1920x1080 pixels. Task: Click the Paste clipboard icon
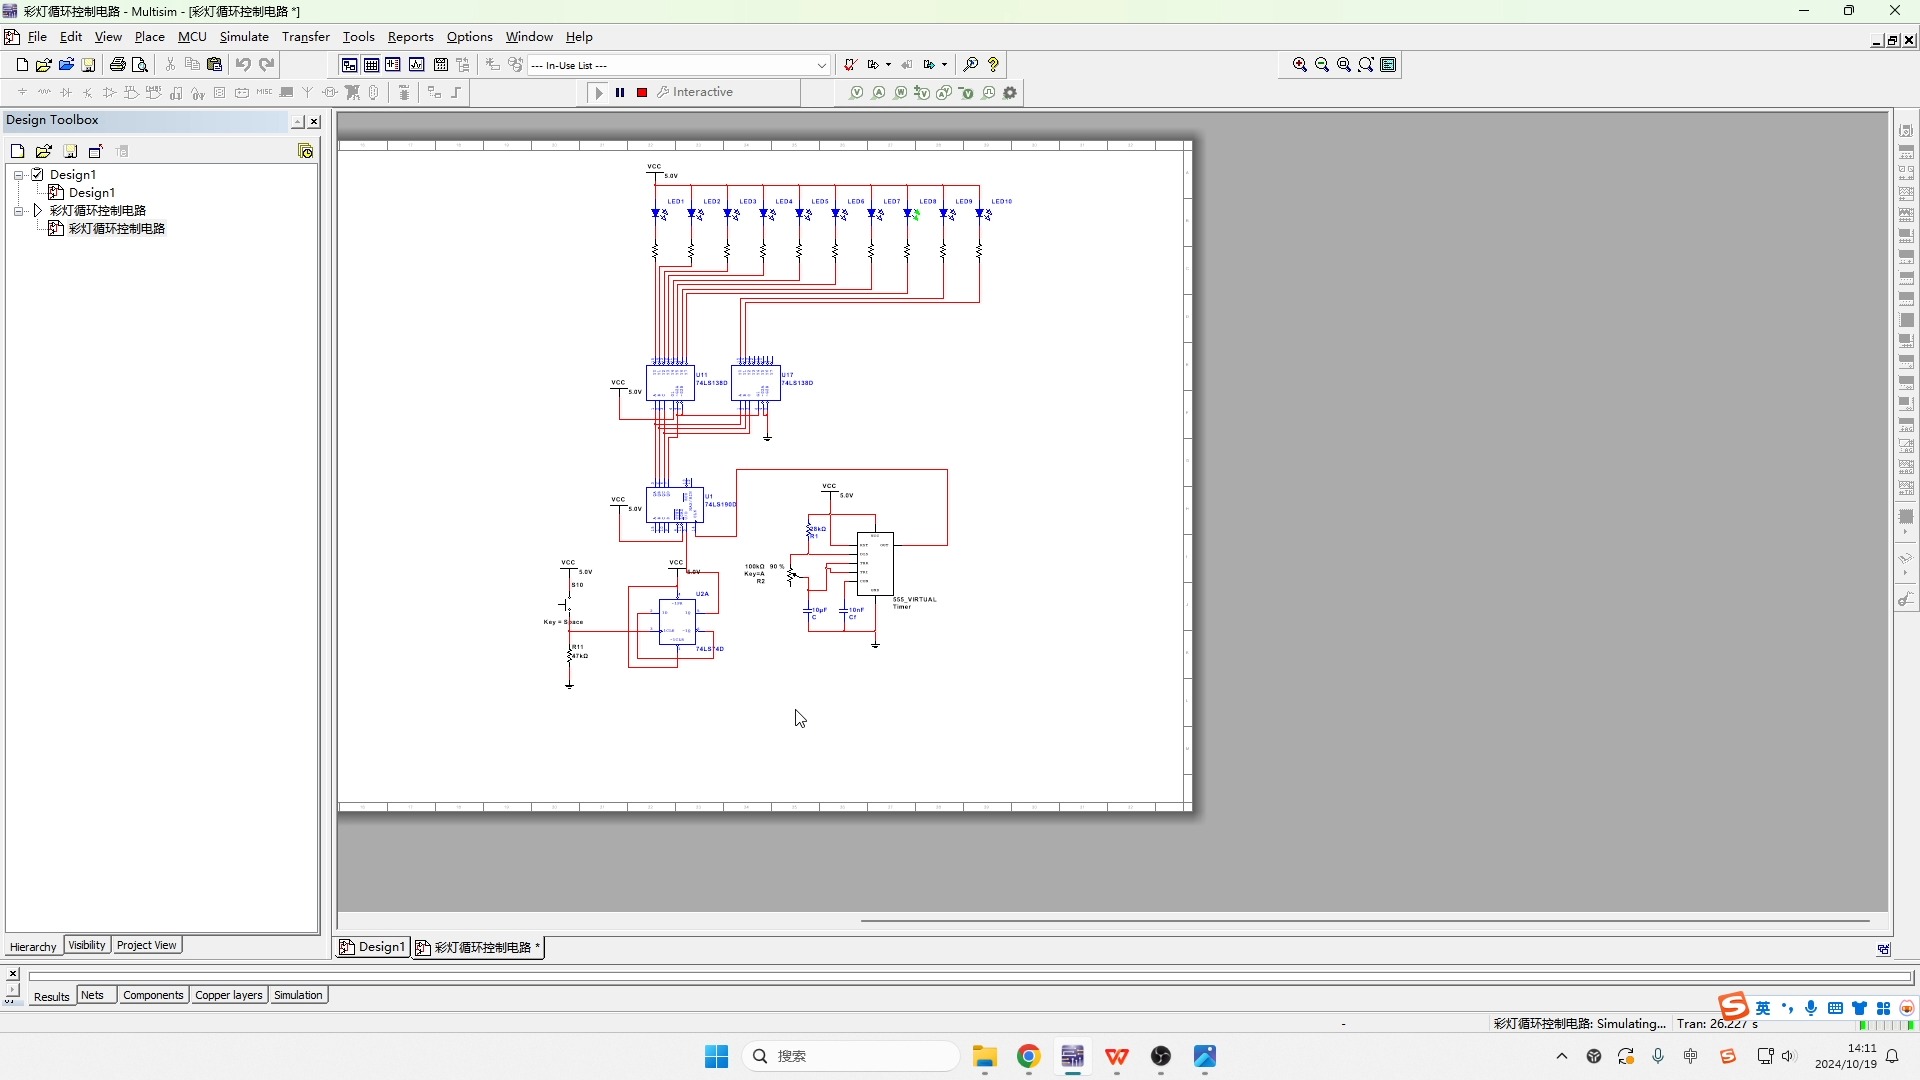point(214,65)
